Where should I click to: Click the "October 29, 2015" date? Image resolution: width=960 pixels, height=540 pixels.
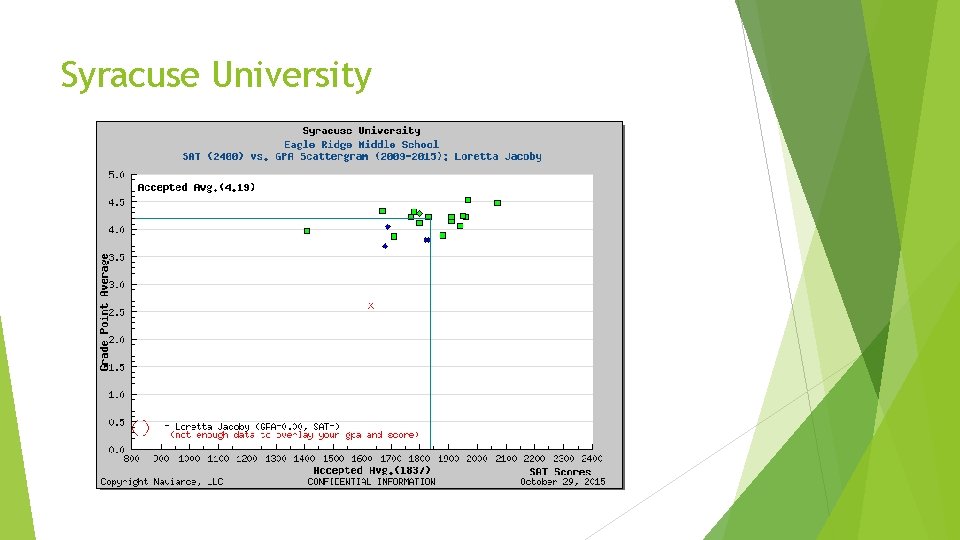pos(563,482)
